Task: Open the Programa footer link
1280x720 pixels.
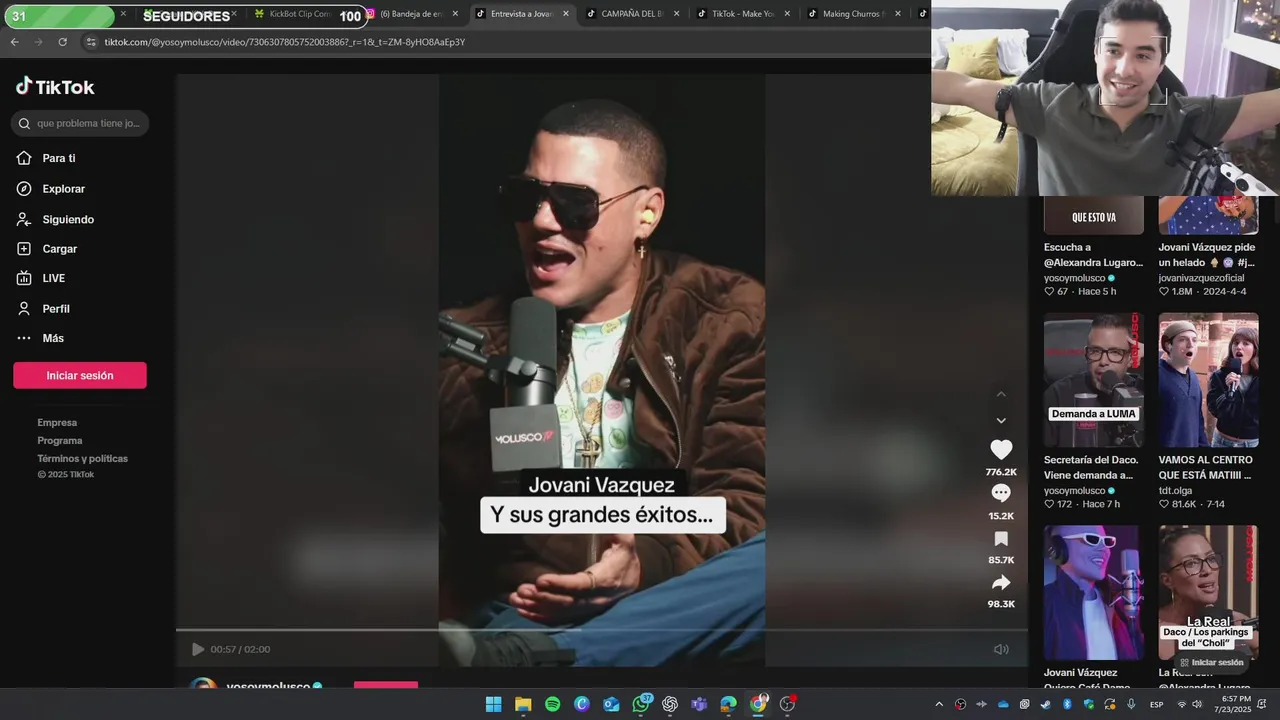Action: tap(60, 441)
